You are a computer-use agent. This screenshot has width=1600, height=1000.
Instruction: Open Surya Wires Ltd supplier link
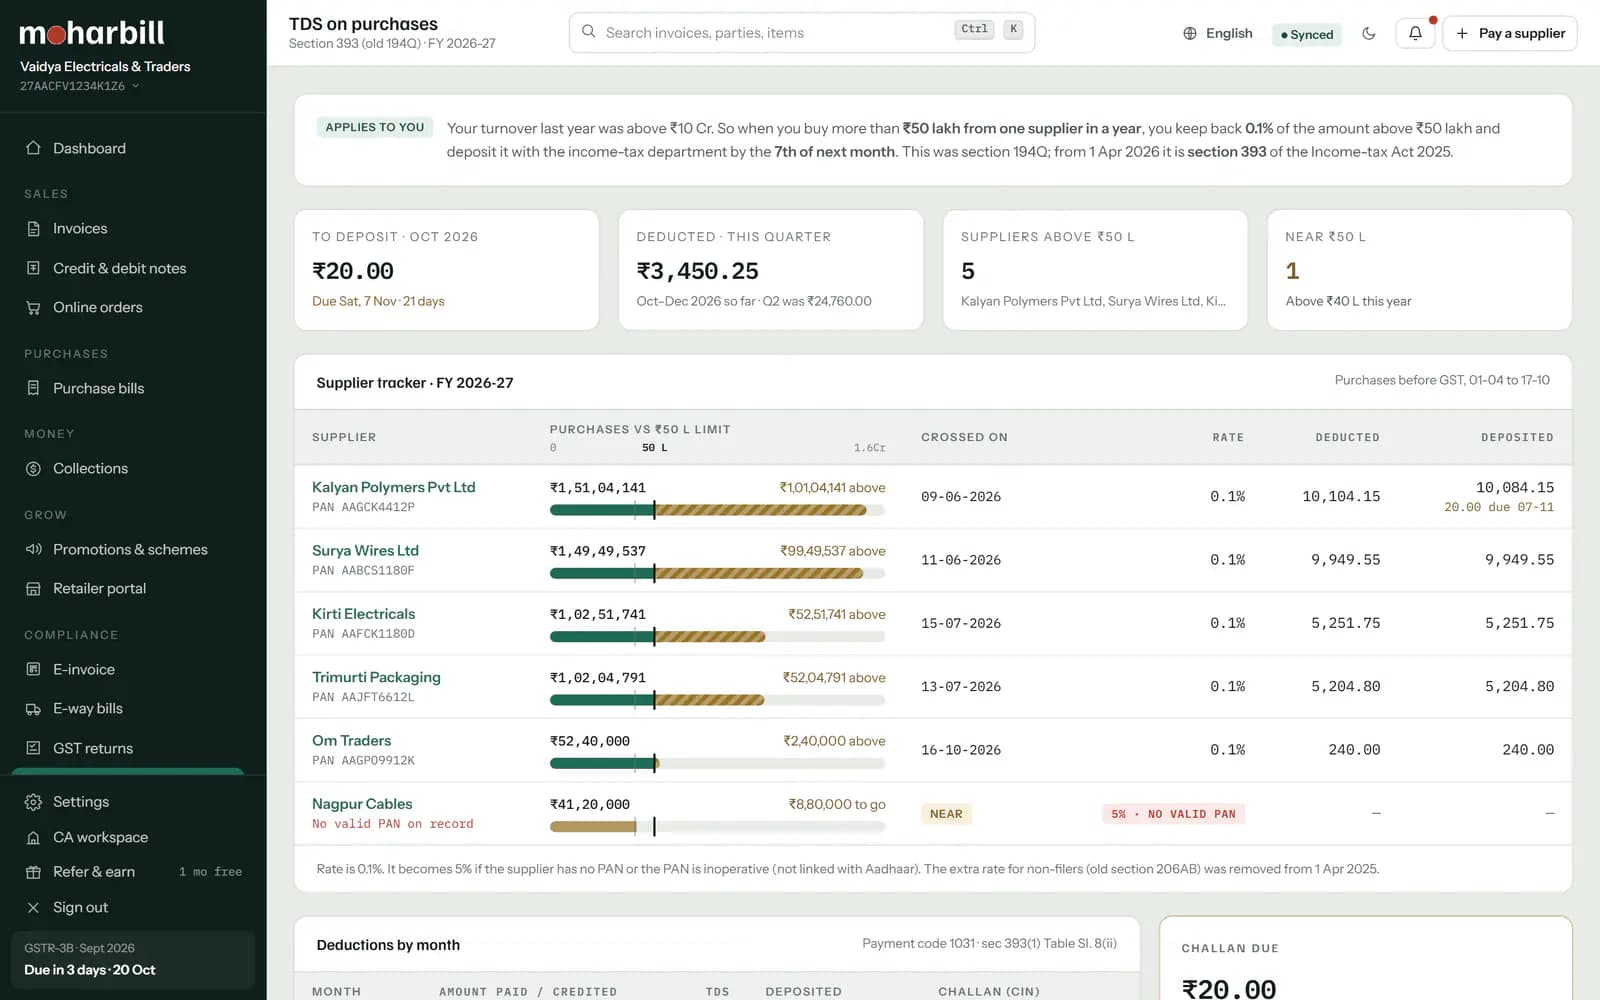click(365, 550)
